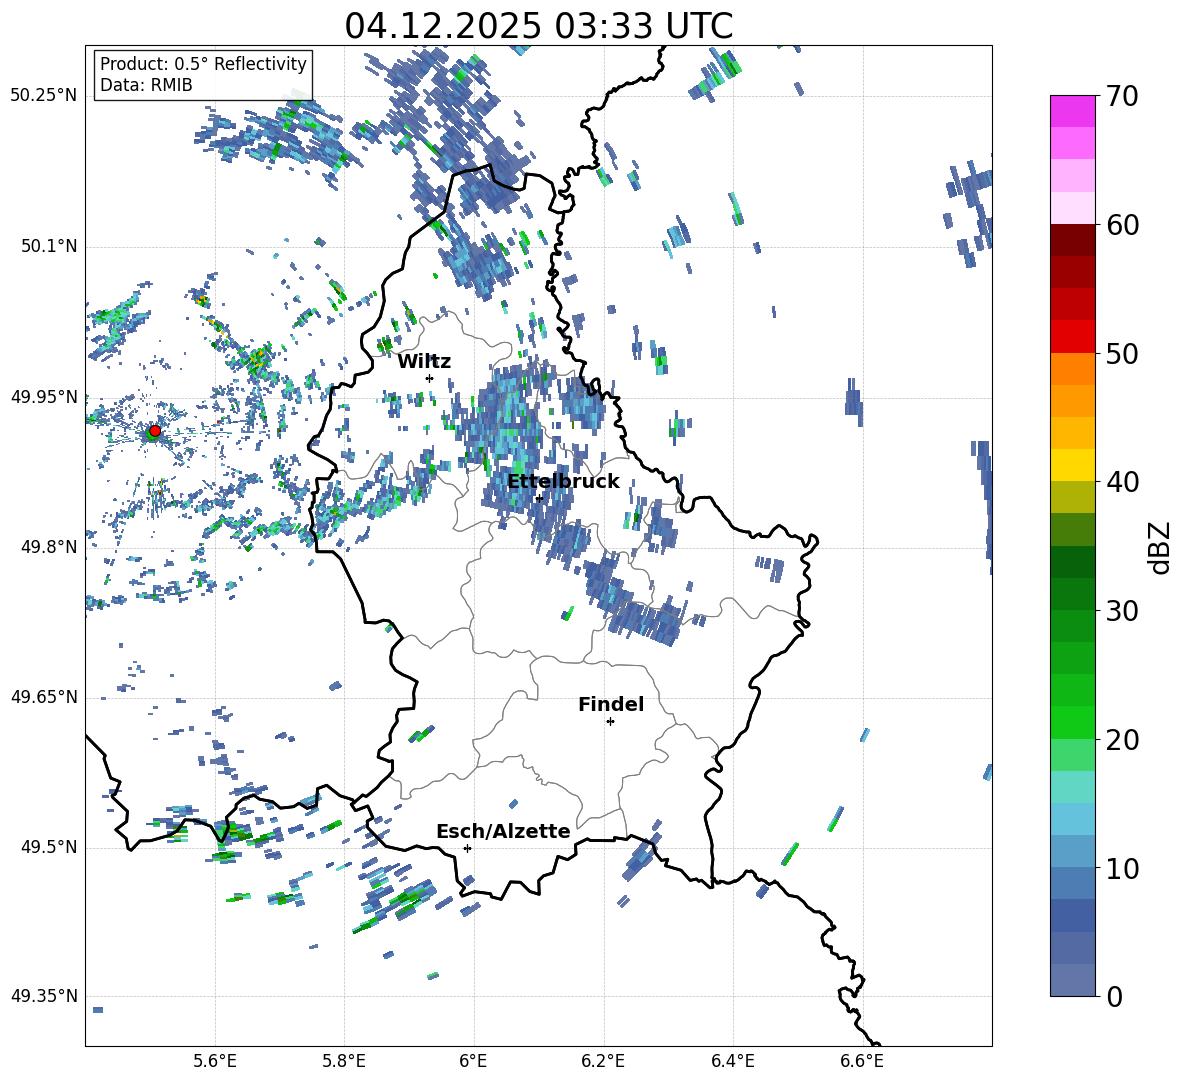Click the 49.95°N latitude label

point(44,396)
